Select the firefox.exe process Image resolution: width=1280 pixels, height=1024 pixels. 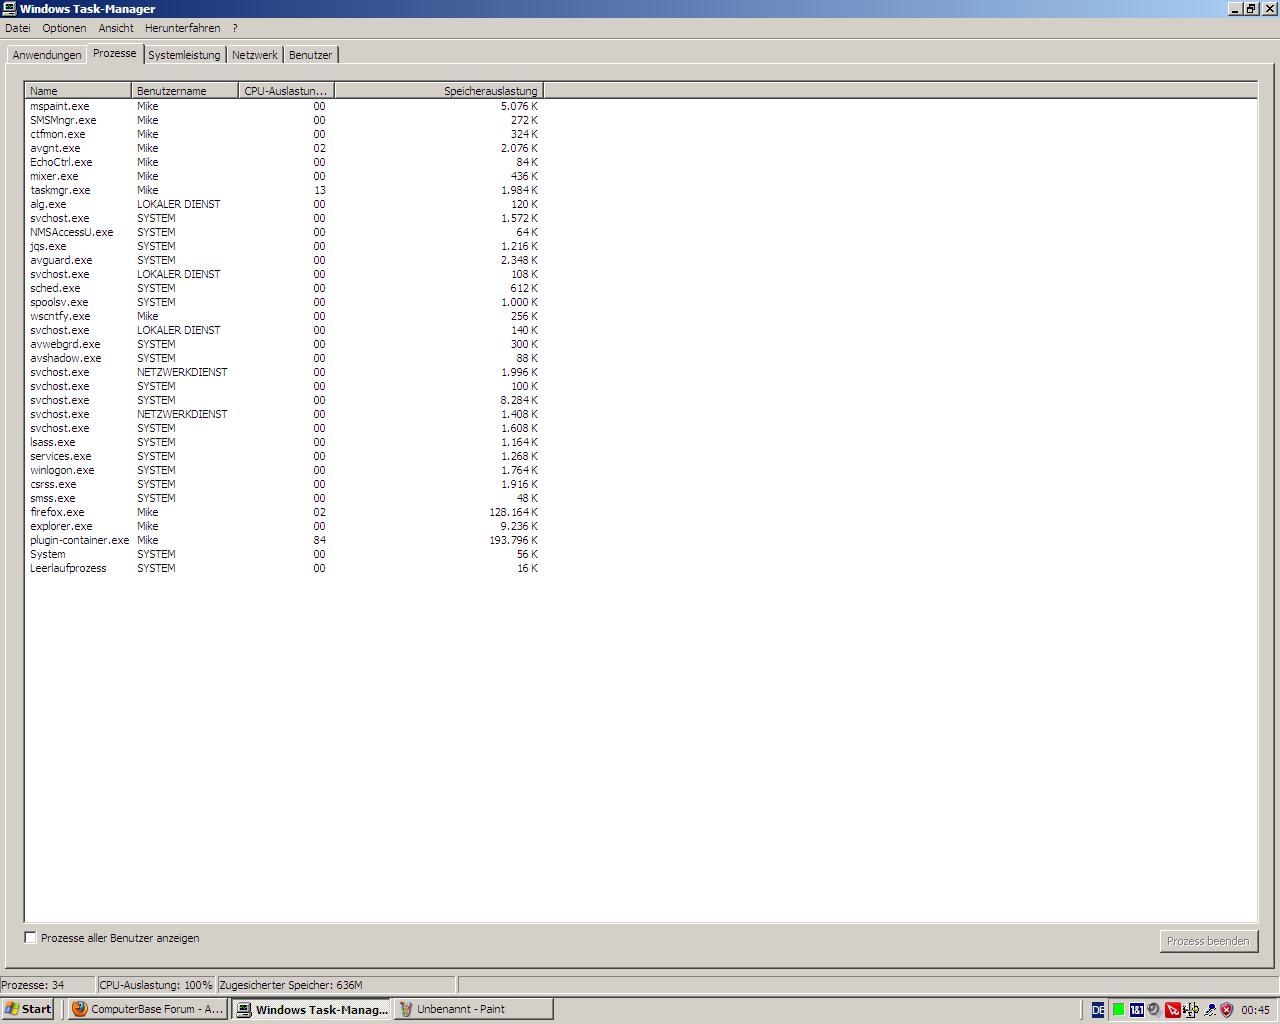(x=283, y=512)
